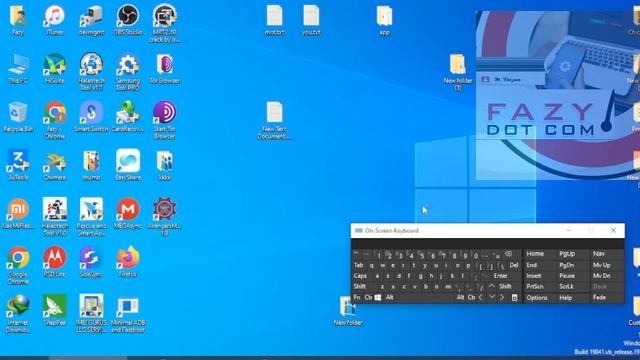Click the Insert key on keyboard
Viewport: 640px width, 360px height.
click(533, 276)
